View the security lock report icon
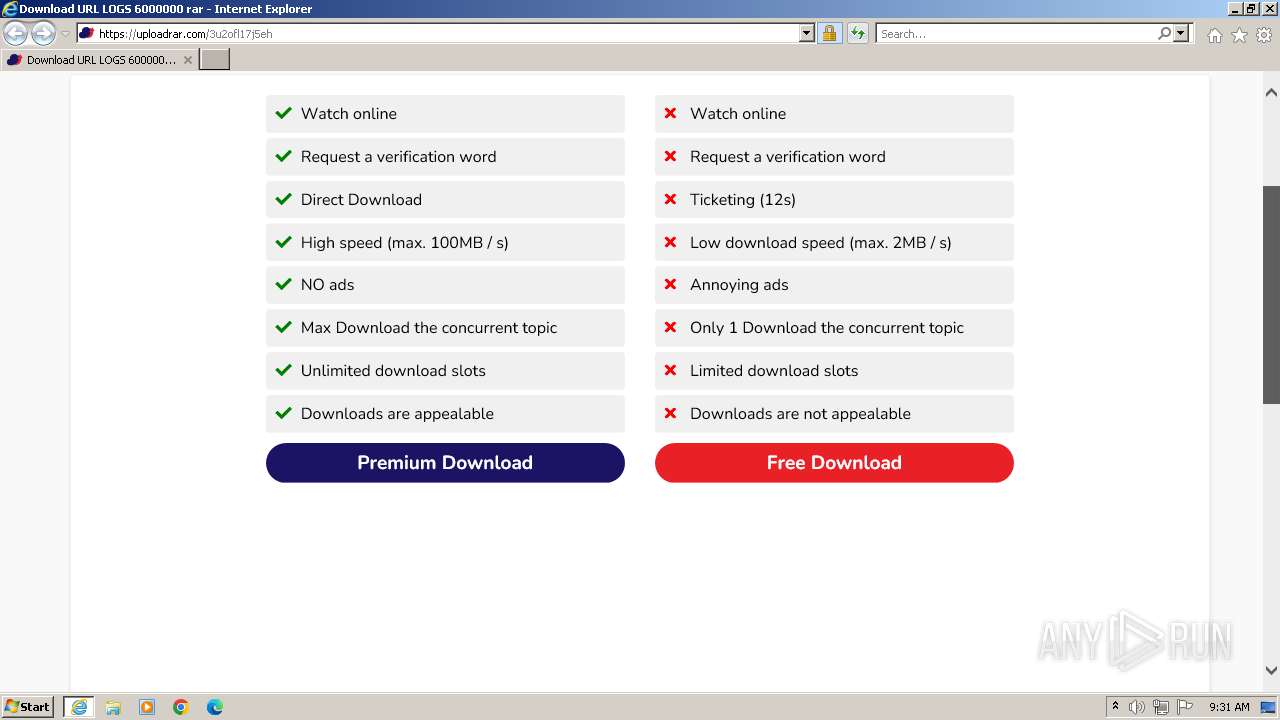Image resolution: width=1280 pixels, height=720 pixels. coord(829,33)
